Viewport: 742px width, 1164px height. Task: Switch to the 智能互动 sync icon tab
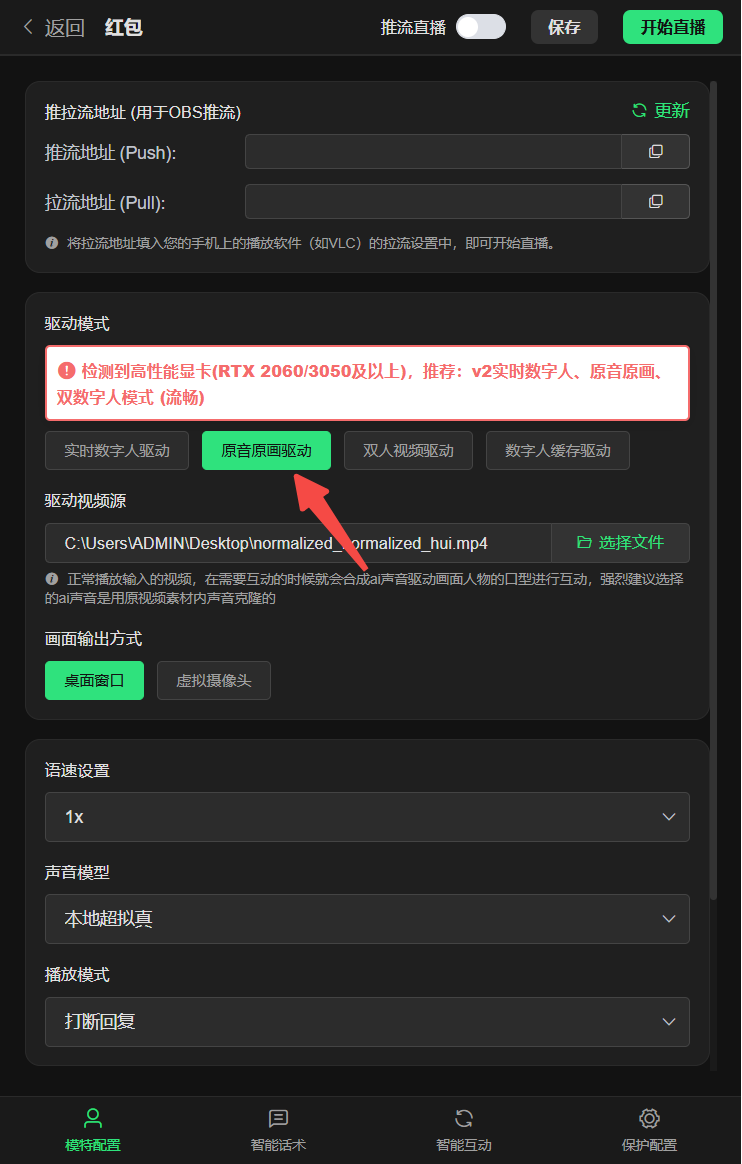pos(464,1118)
